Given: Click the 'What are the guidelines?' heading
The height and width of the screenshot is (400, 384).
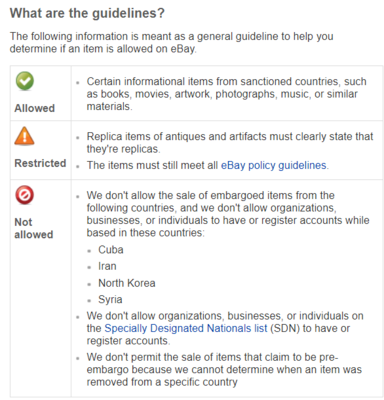Looking at the screenshot, I should [x=87, y=13].
